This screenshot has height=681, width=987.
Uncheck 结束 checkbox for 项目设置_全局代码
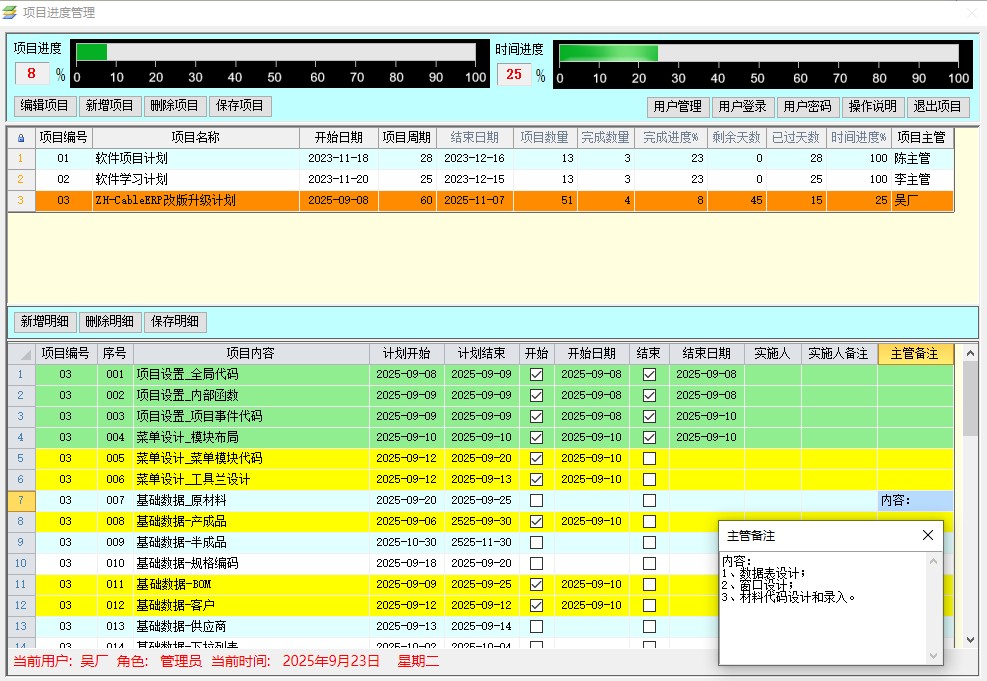[649, 374]
